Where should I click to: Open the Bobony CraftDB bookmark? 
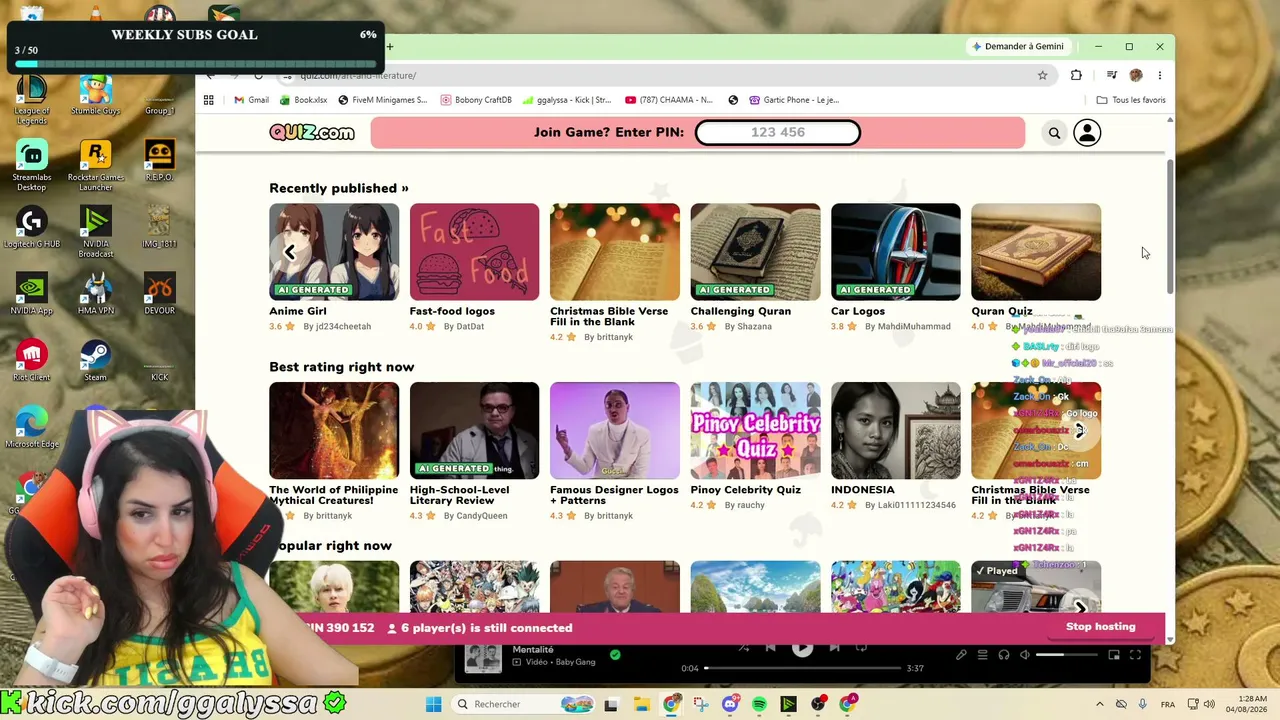[x=476, y=100]
